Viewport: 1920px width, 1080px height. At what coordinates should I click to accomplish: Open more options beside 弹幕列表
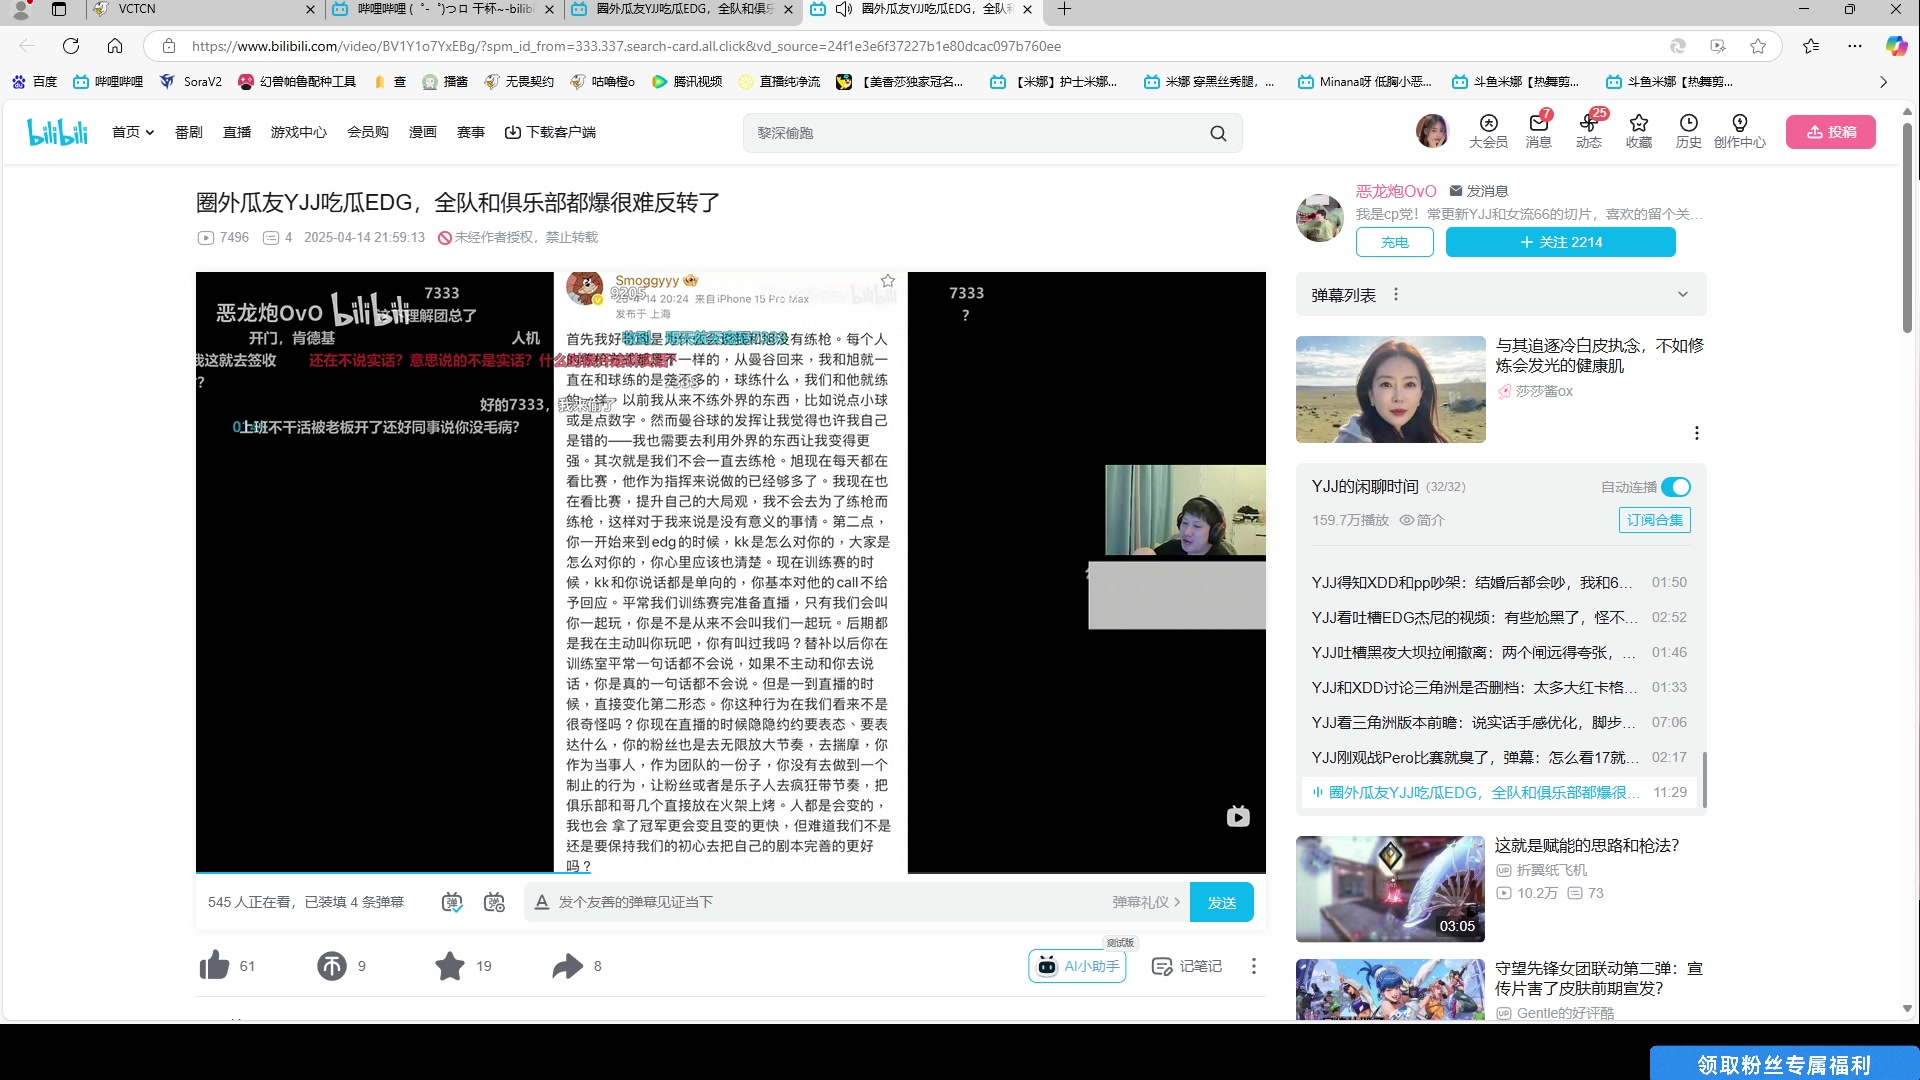(1396, 295)
